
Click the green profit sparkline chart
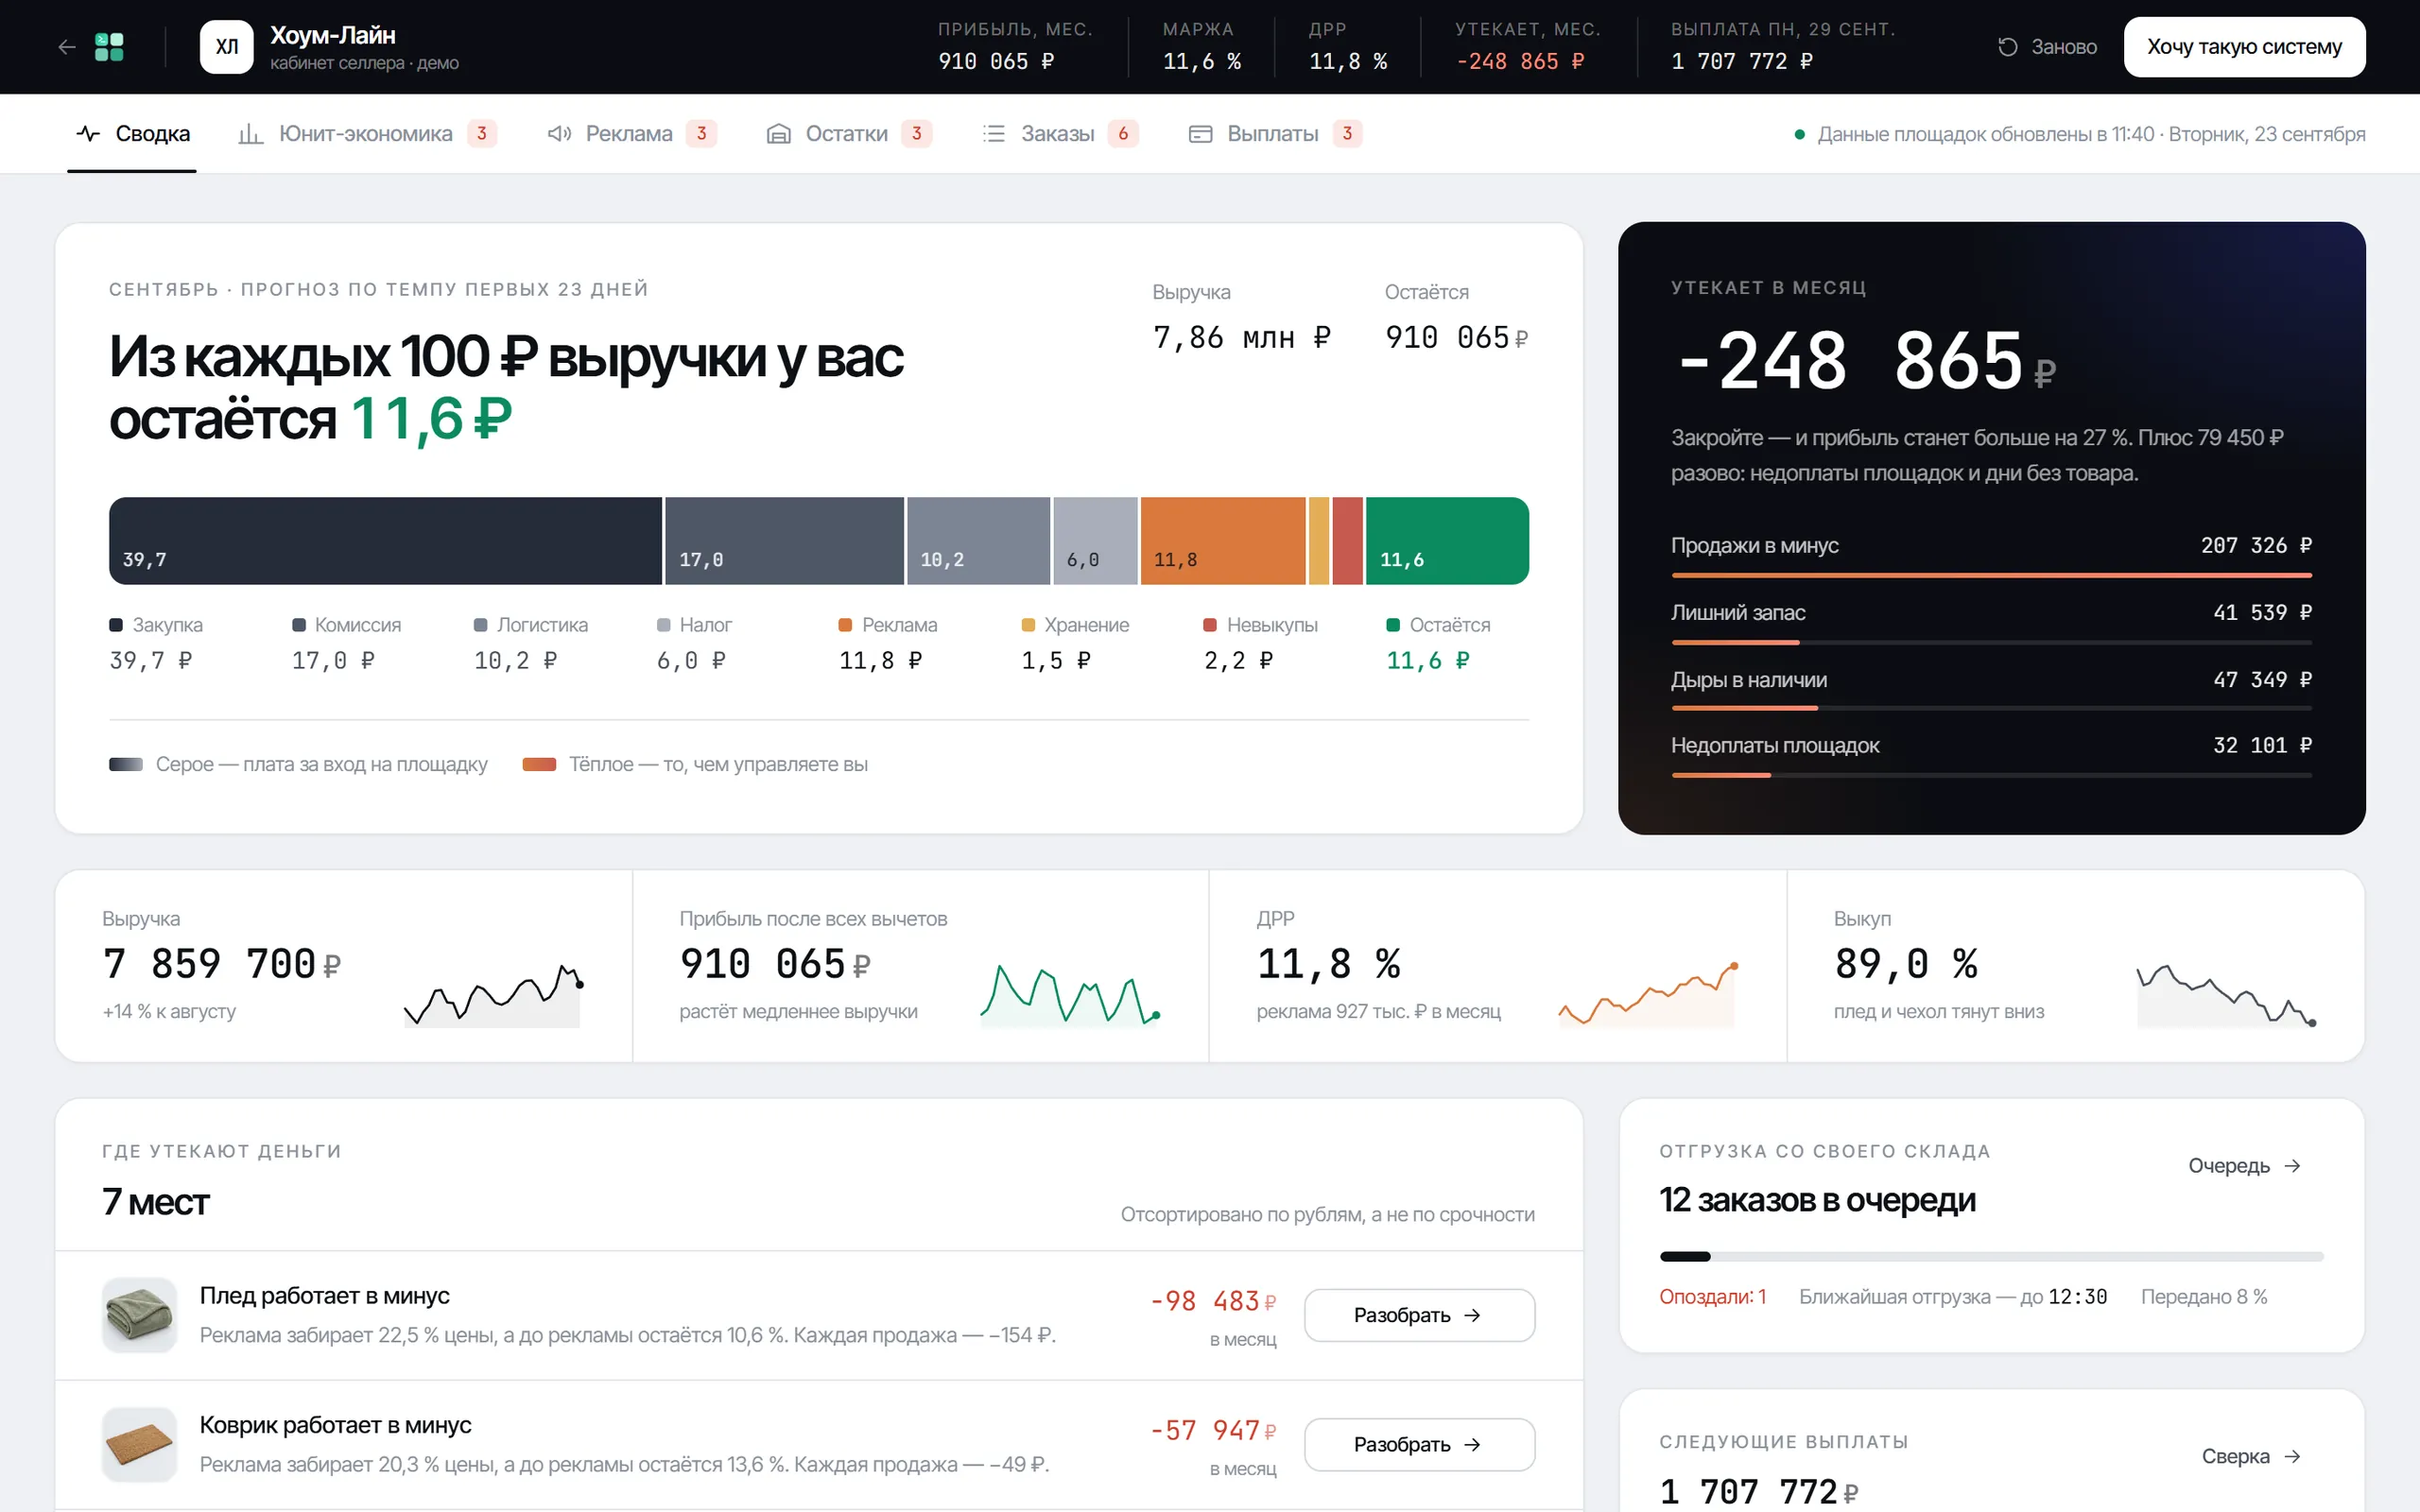coord(1070,995)
